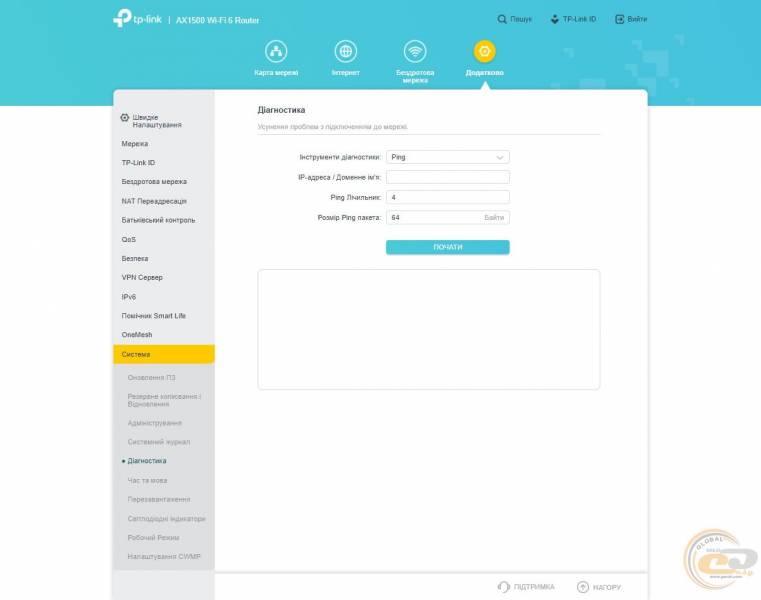
Task: Click the Розмір Ping пакета field
Action: click(447, 217)
